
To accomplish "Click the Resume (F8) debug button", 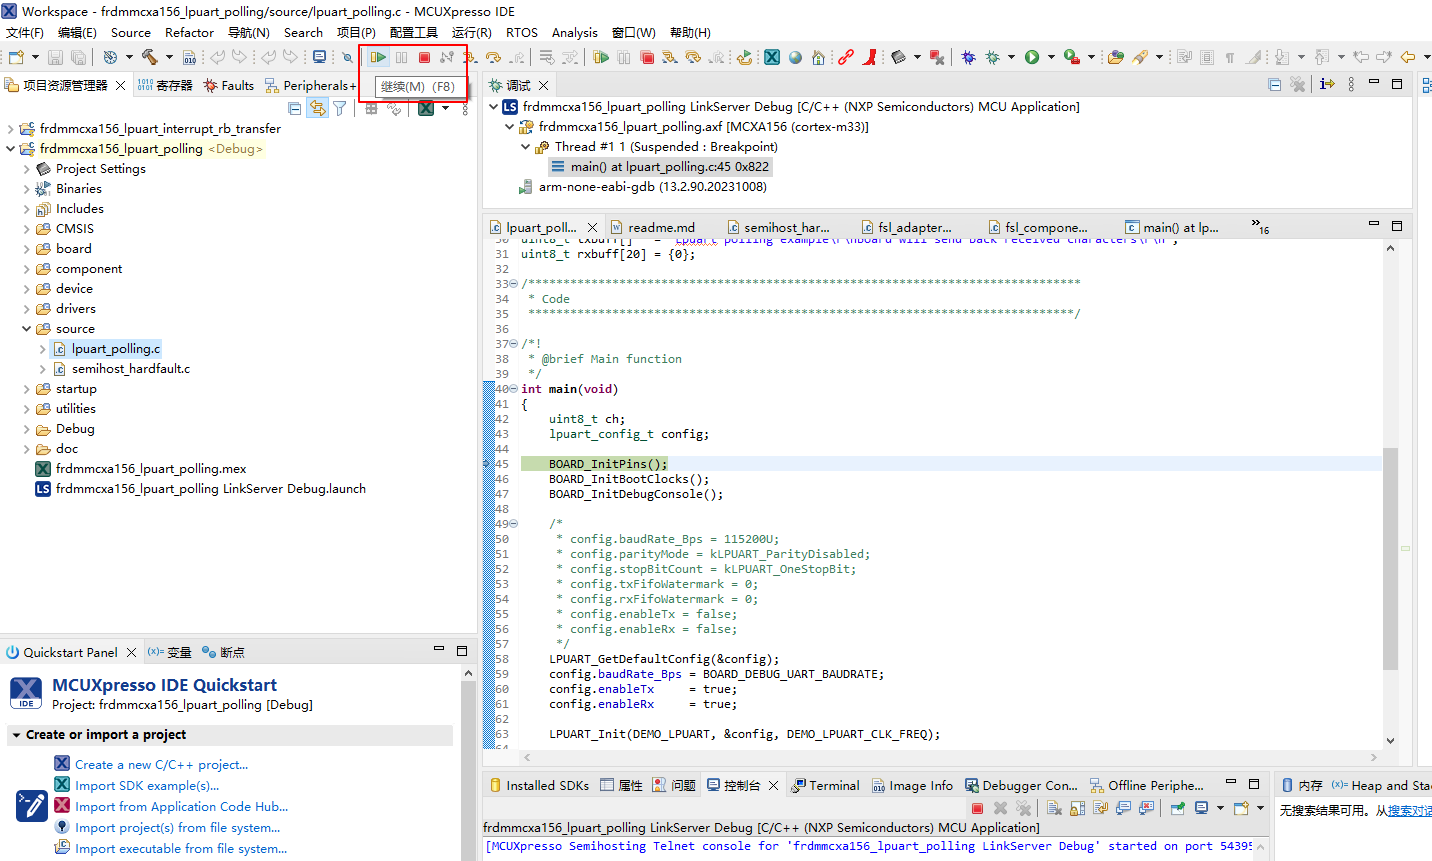I will click(378, 57).
